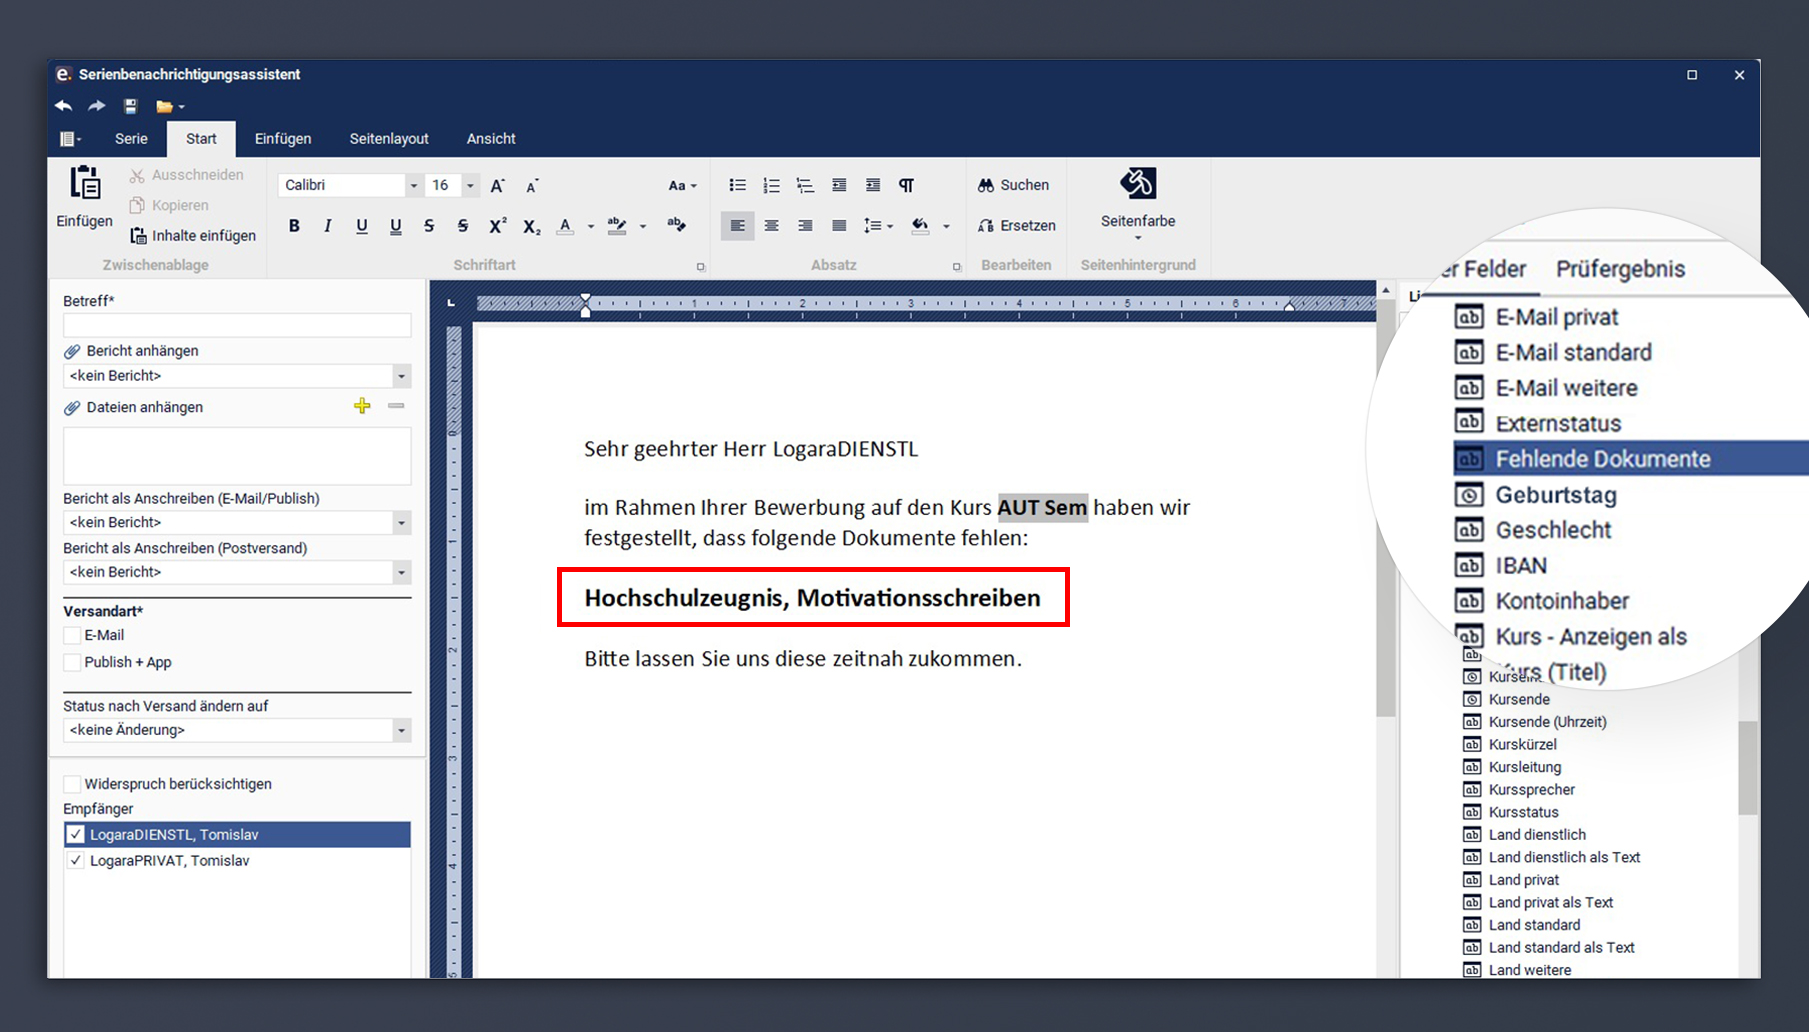Enable the E-Mail Versandart checkbox
This screenshot has height=1032, width=1809.
(x=72, y=635)
